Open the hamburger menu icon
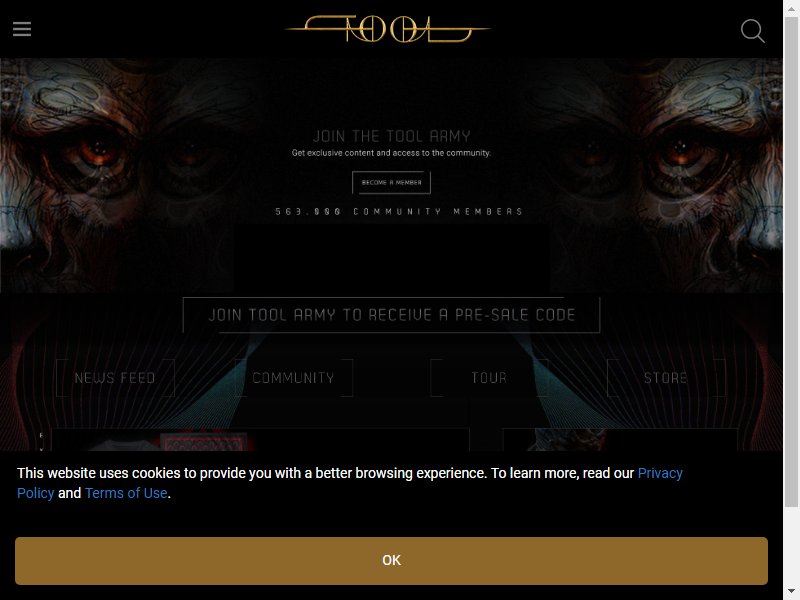This screenshot has width=800, height=600. (x=22, y=29)
